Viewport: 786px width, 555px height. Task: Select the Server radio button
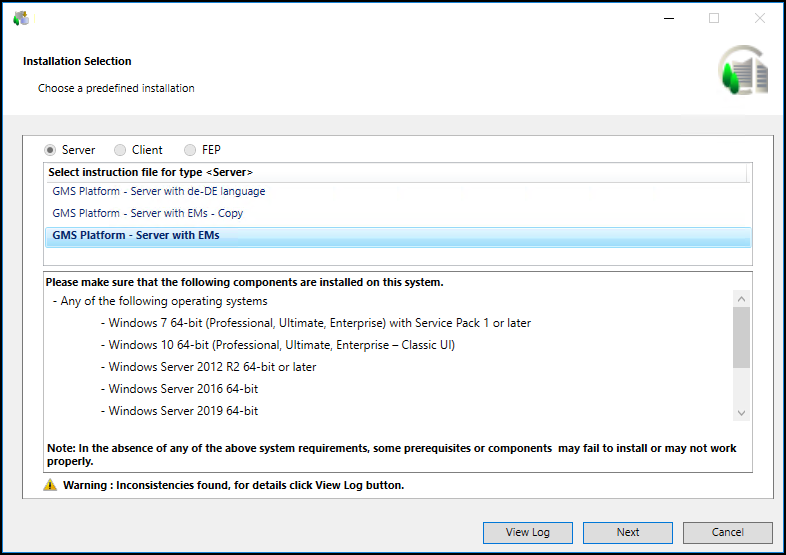[x=50, y=150]
